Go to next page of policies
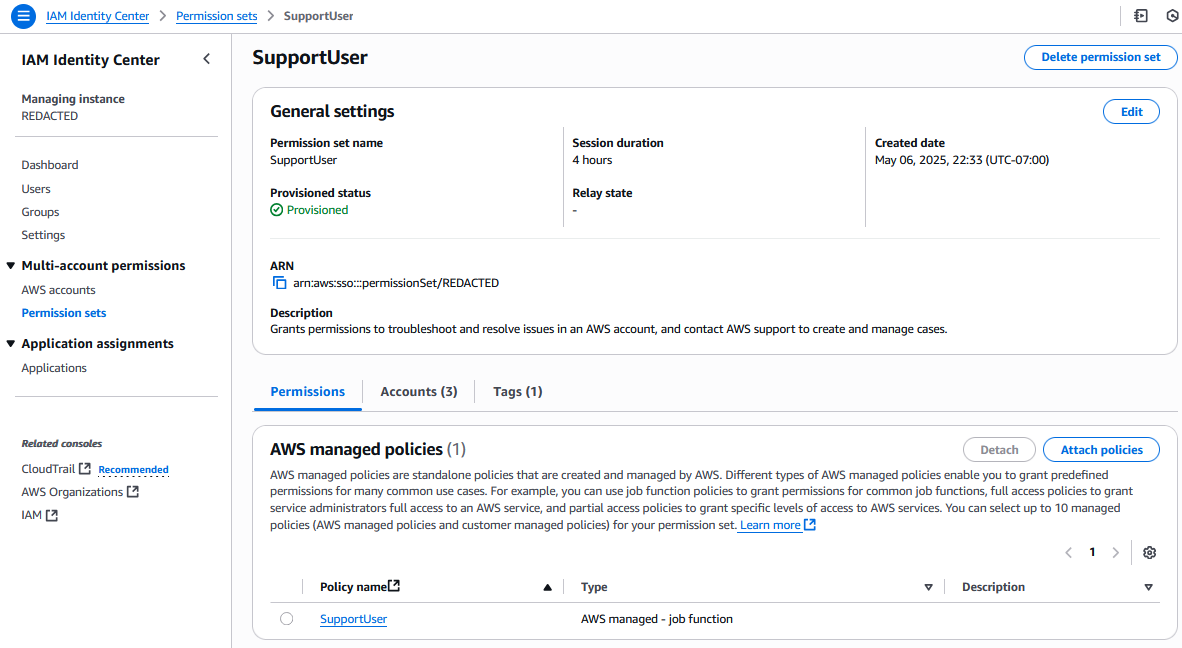 [x=1116, y=552]
